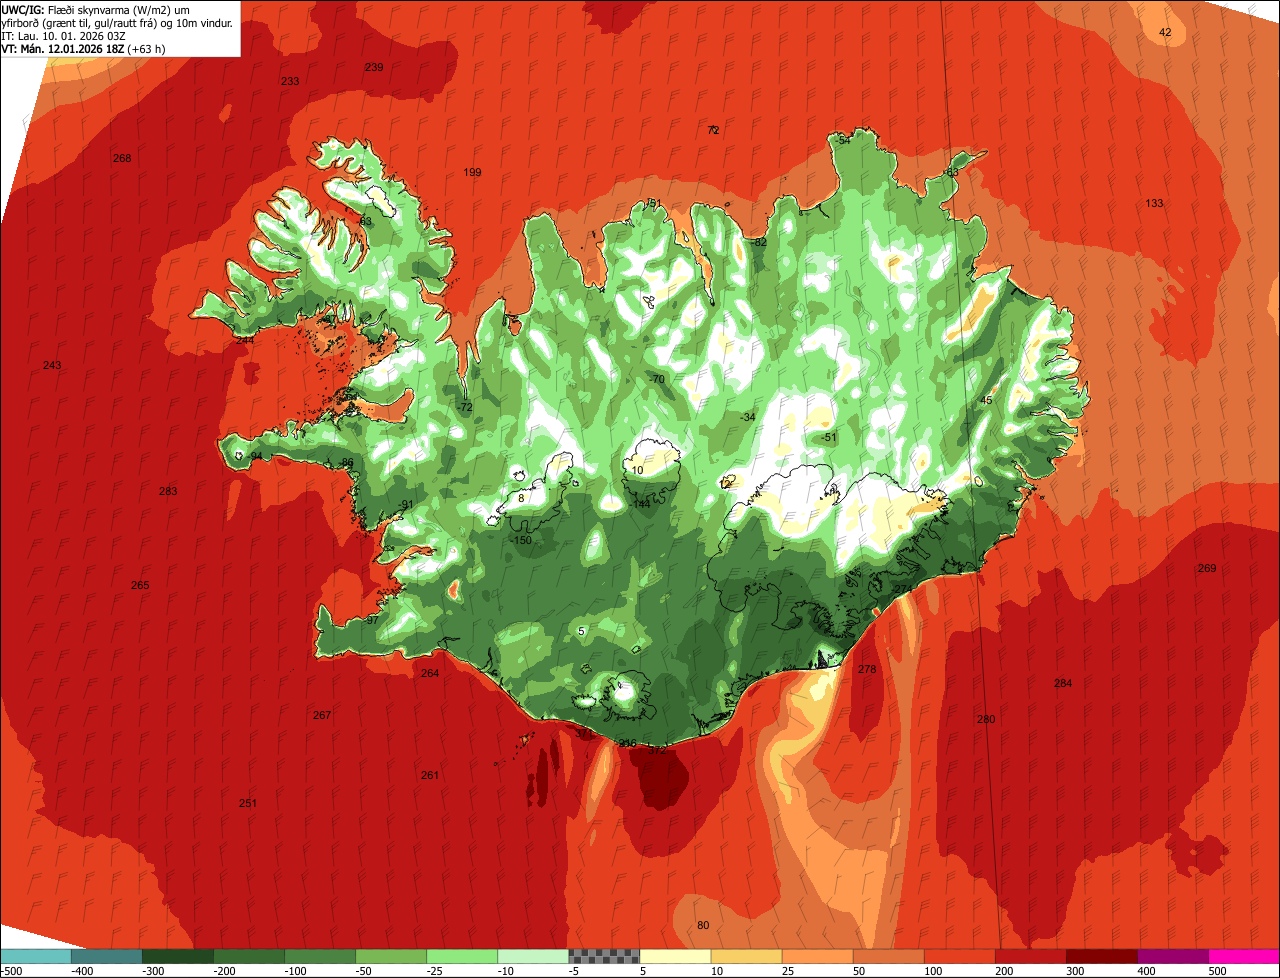The width and height of the screenshot is (1280, 978).
Task: Click the inland value '-51'
Action: 828,437
